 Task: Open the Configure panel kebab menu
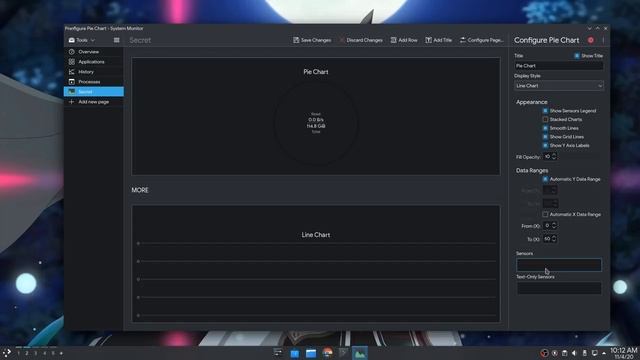click(603, 40)
